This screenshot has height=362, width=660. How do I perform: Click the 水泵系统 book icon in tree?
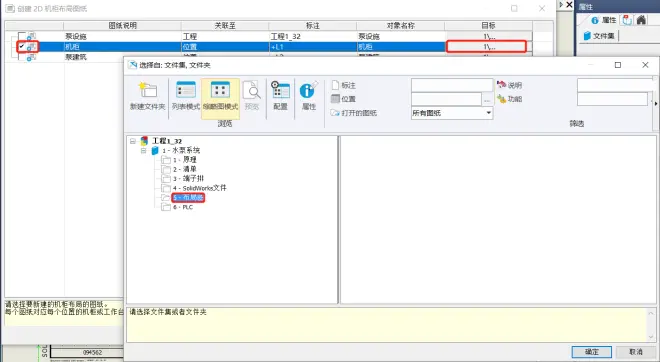click(x=155, y=150)
